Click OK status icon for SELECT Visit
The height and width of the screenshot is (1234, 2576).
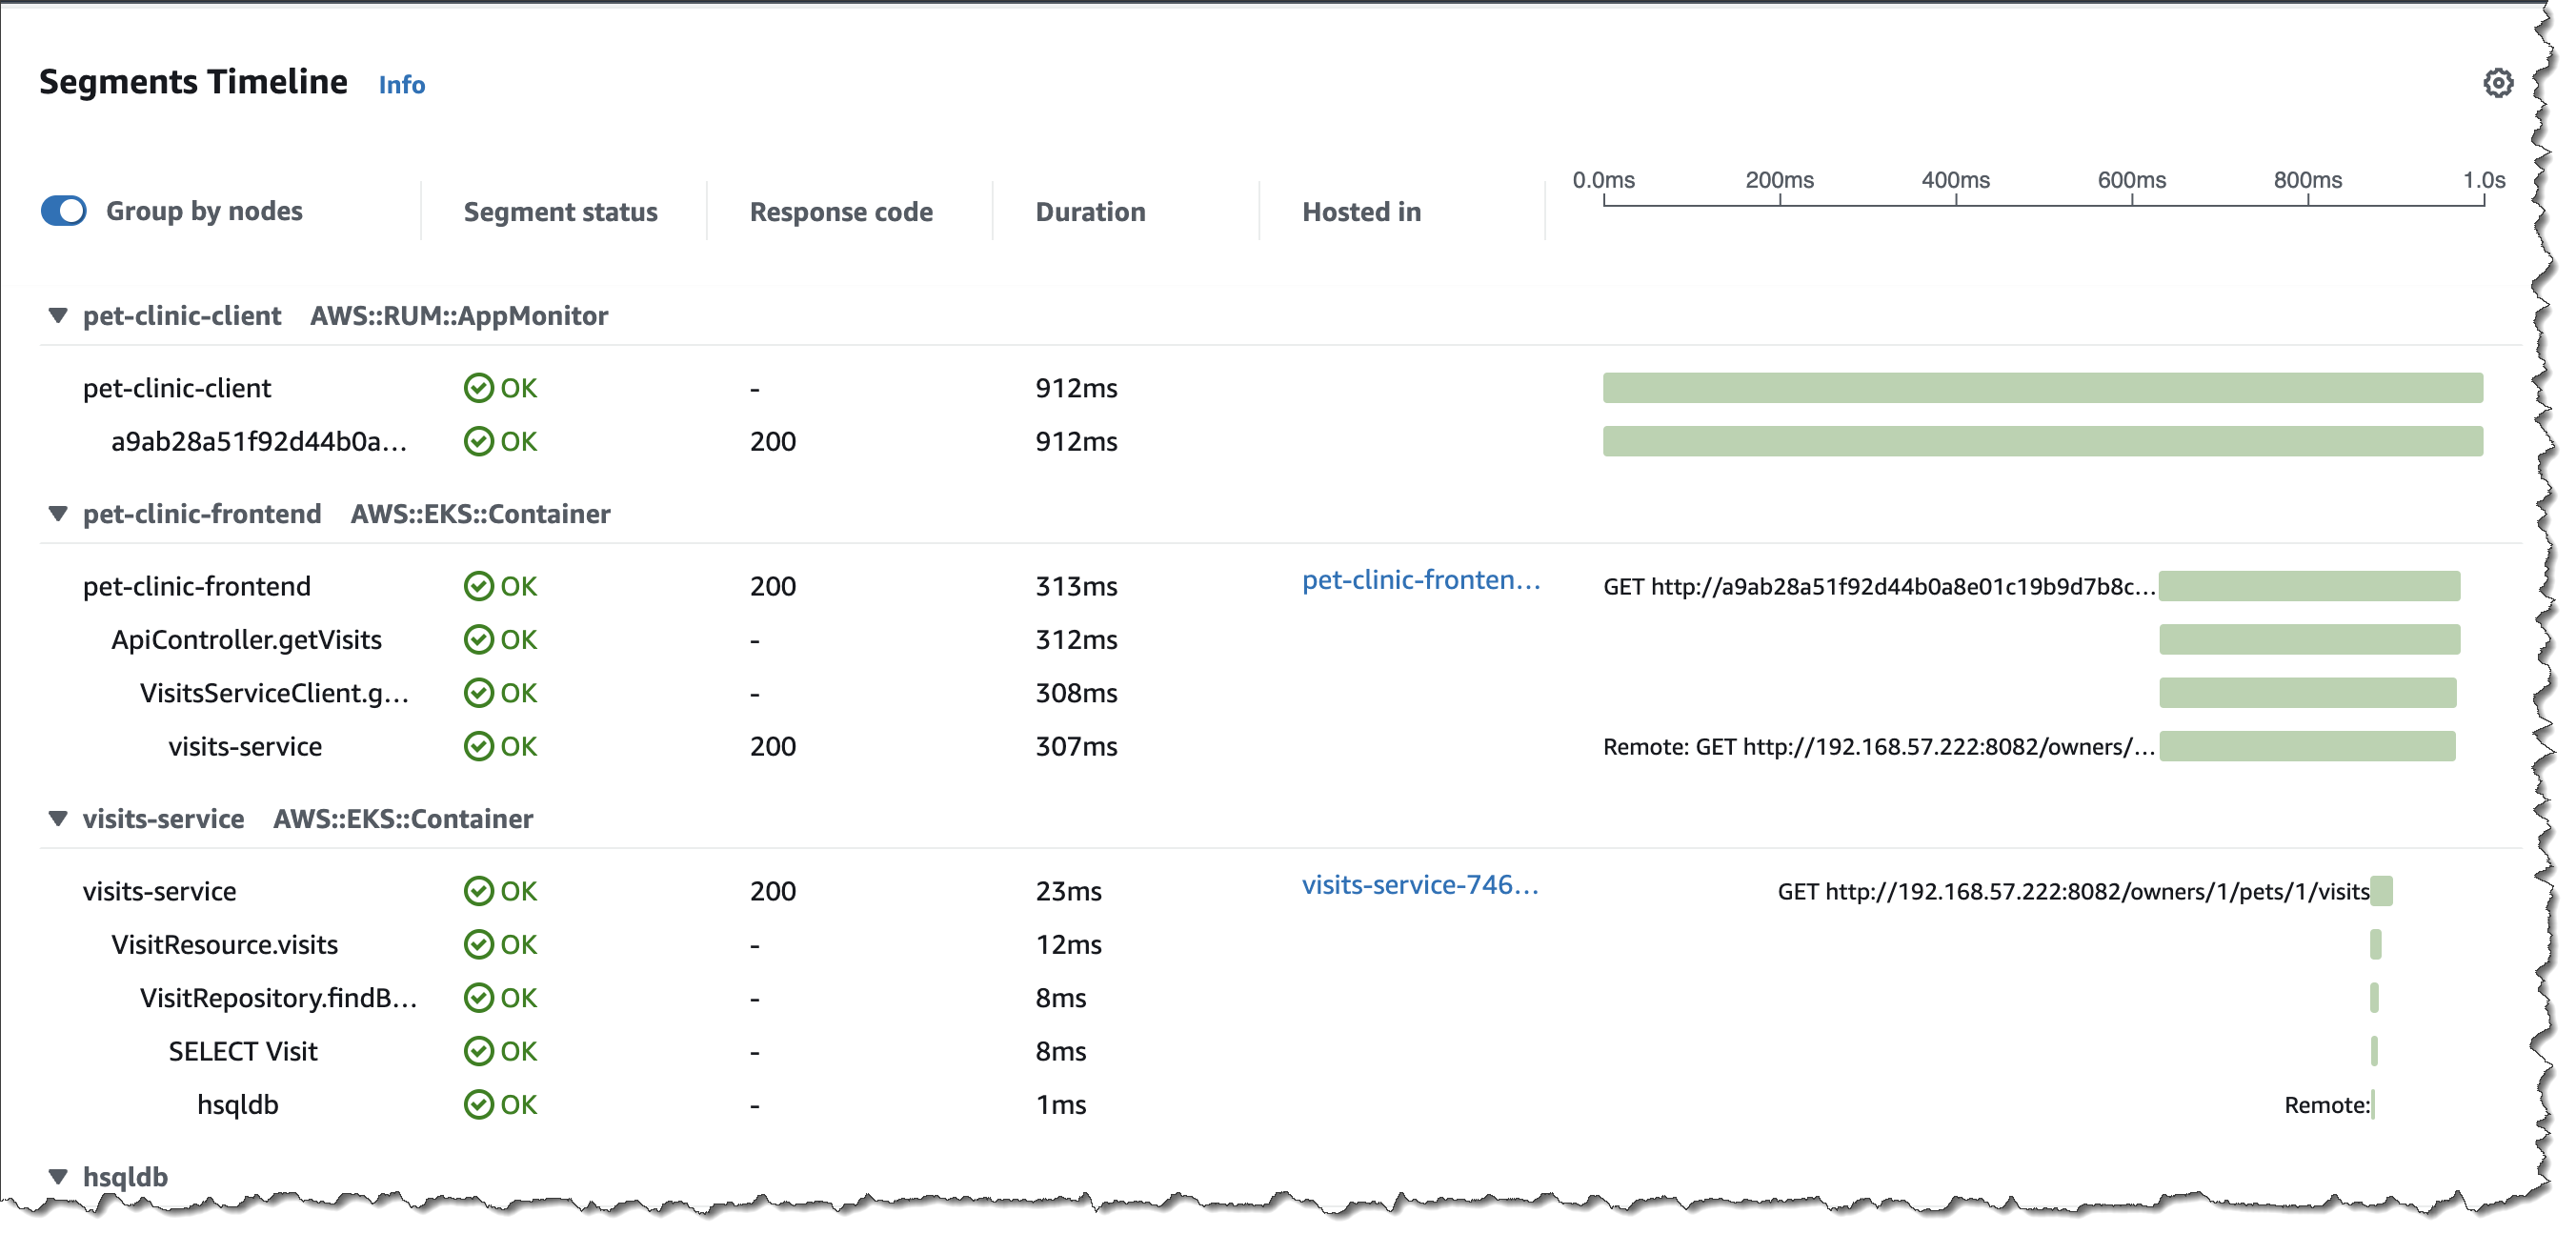coord(479,1052)
